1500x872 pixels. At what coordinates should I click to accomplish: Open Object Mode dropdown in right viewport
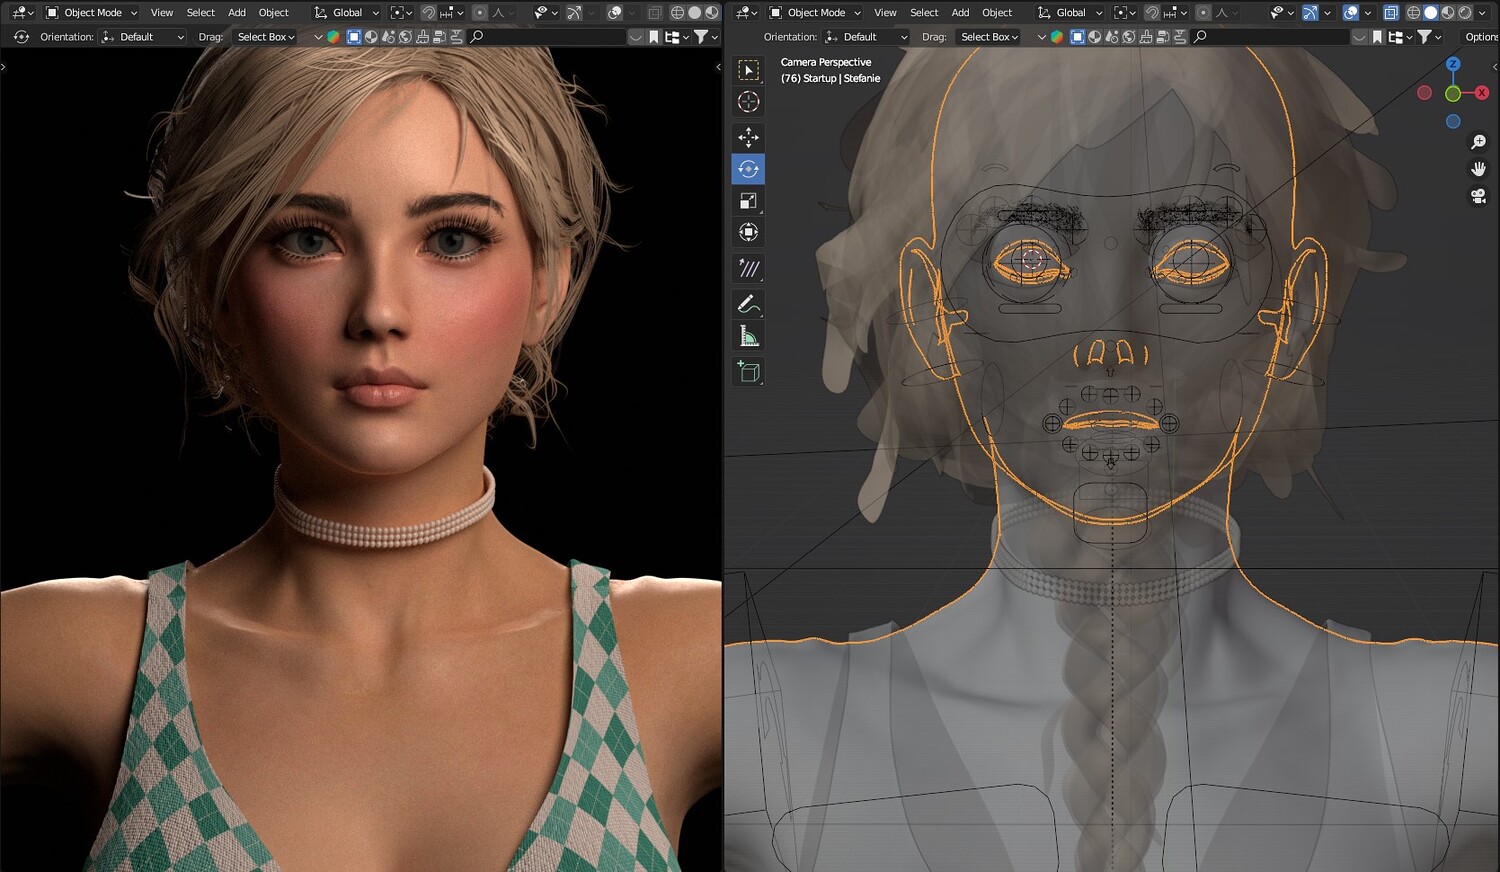[815, 13]
